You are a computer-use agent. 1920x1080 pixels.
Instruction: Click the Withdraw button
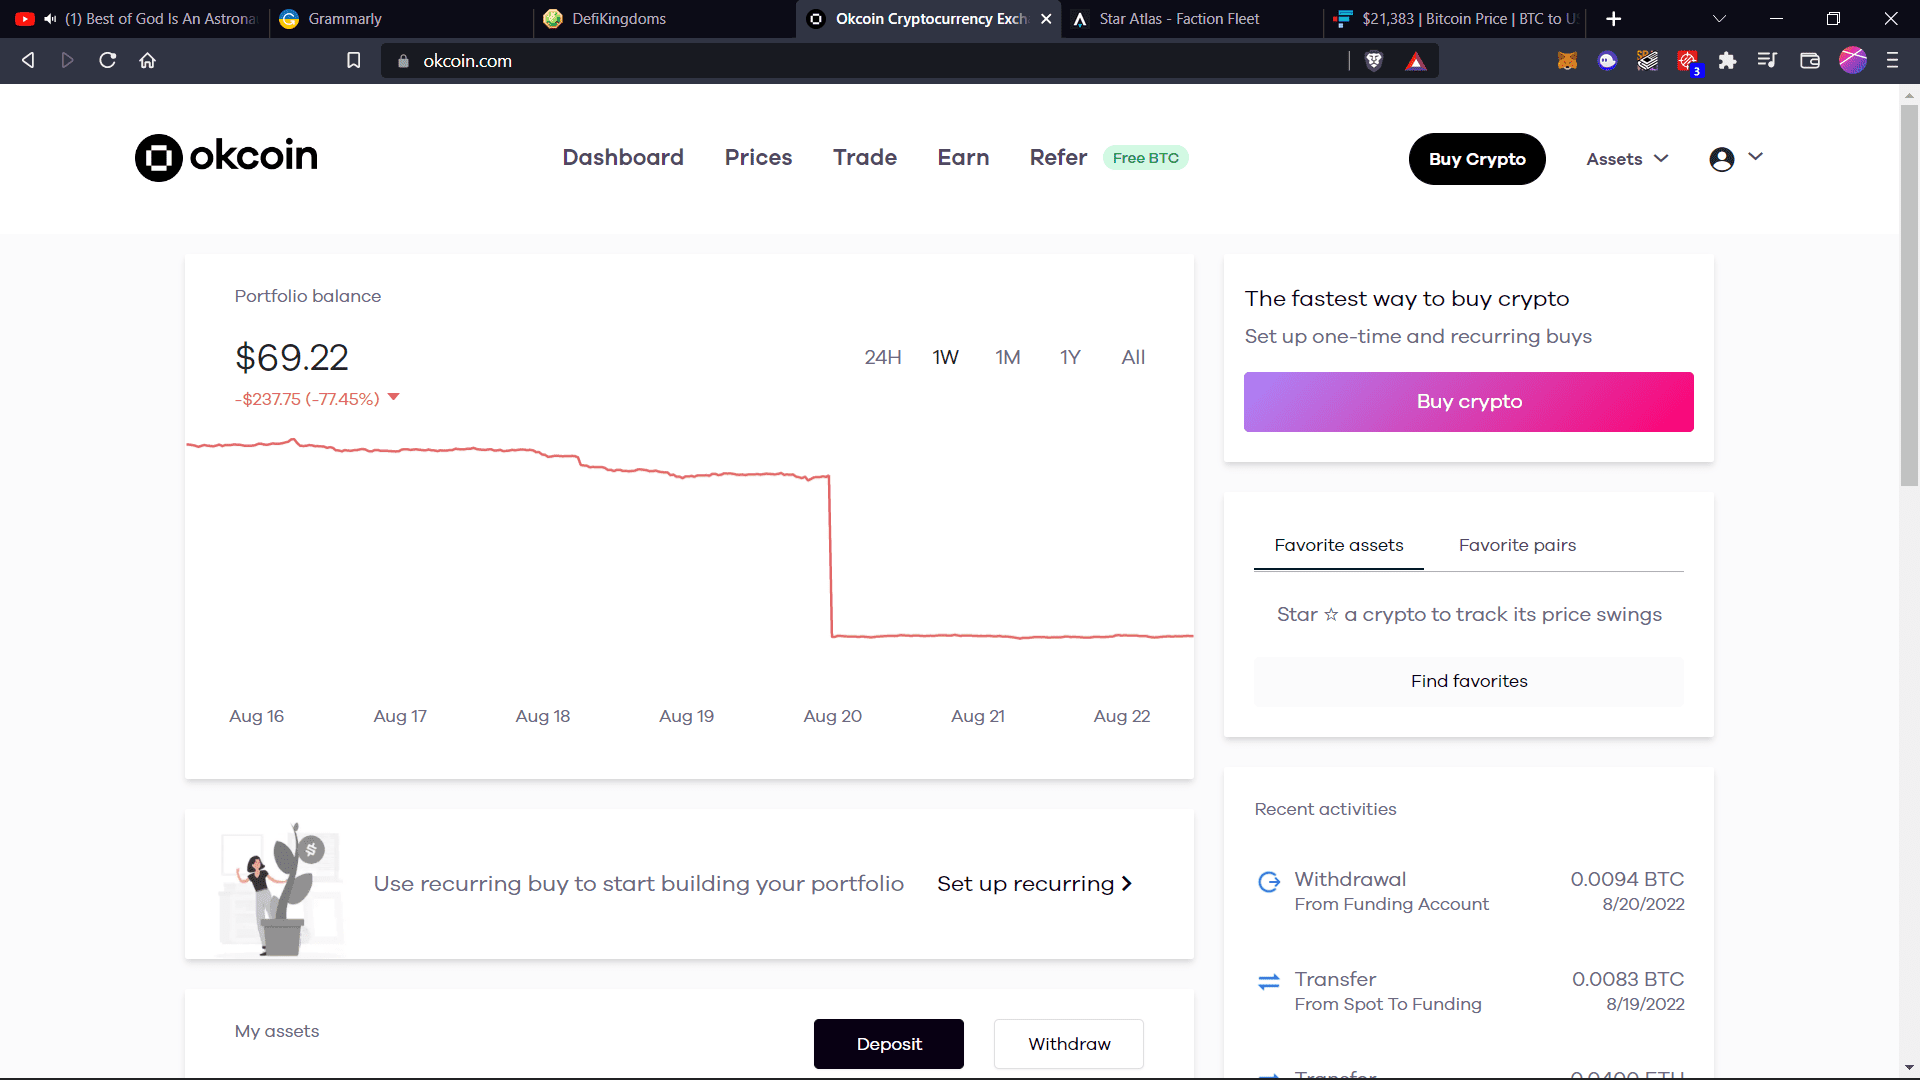click(1069, 1044)
